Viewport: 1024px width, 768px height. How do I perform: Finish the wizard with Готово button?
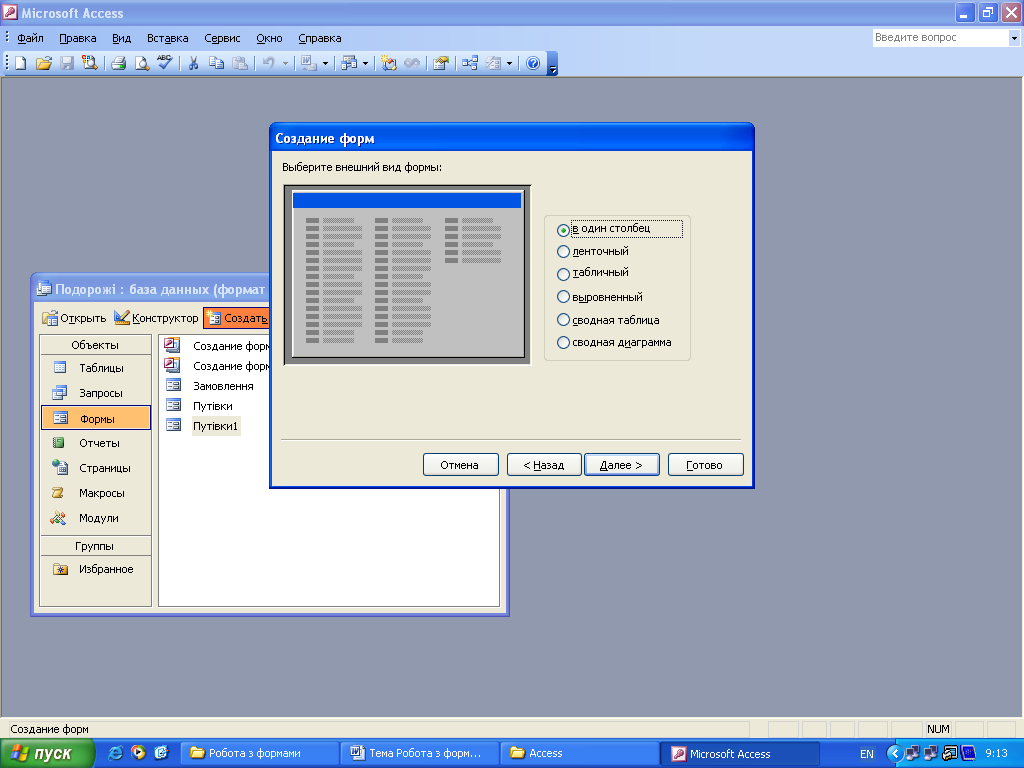point(705,465)
